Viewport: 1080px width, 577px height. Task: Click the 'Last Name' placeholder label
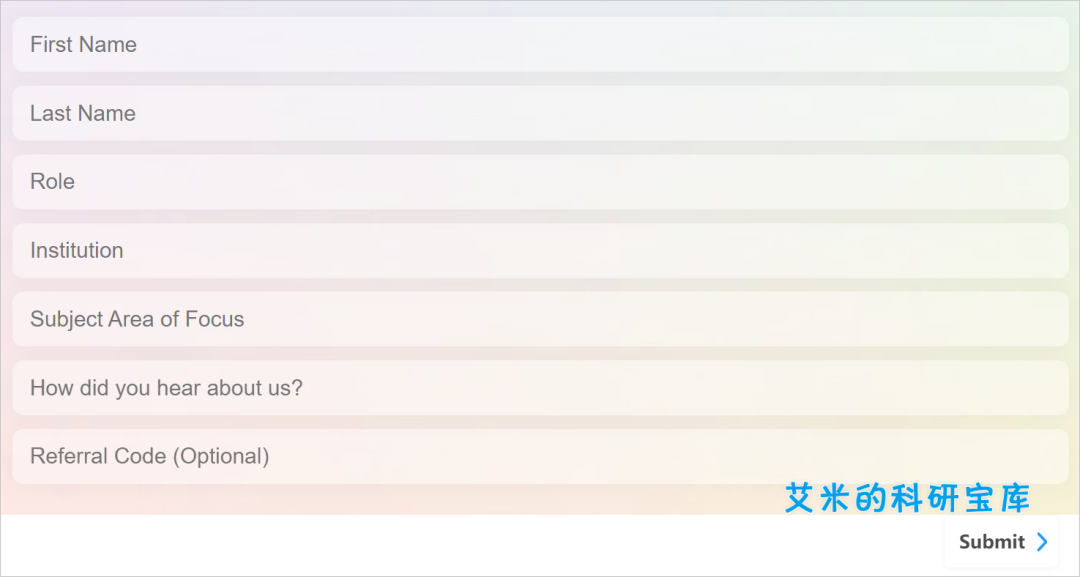(x=83, y=114)
